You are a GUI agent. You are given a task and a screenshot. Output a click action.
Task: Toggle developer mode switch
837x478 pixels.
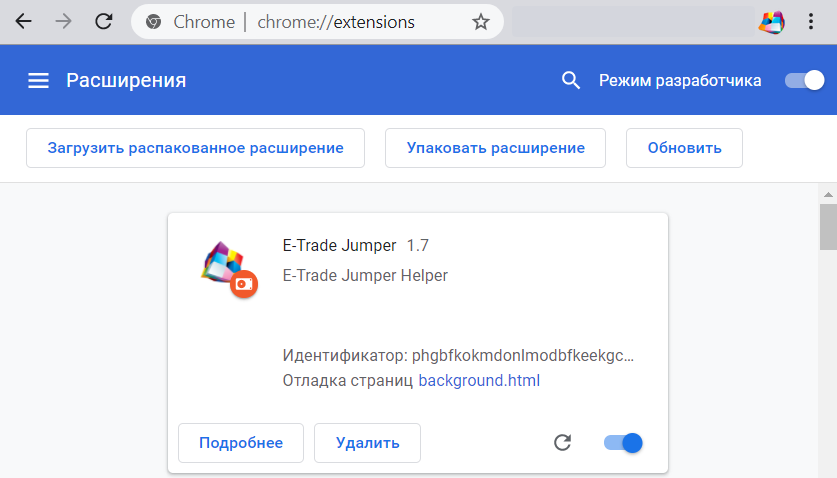(804, 81)
